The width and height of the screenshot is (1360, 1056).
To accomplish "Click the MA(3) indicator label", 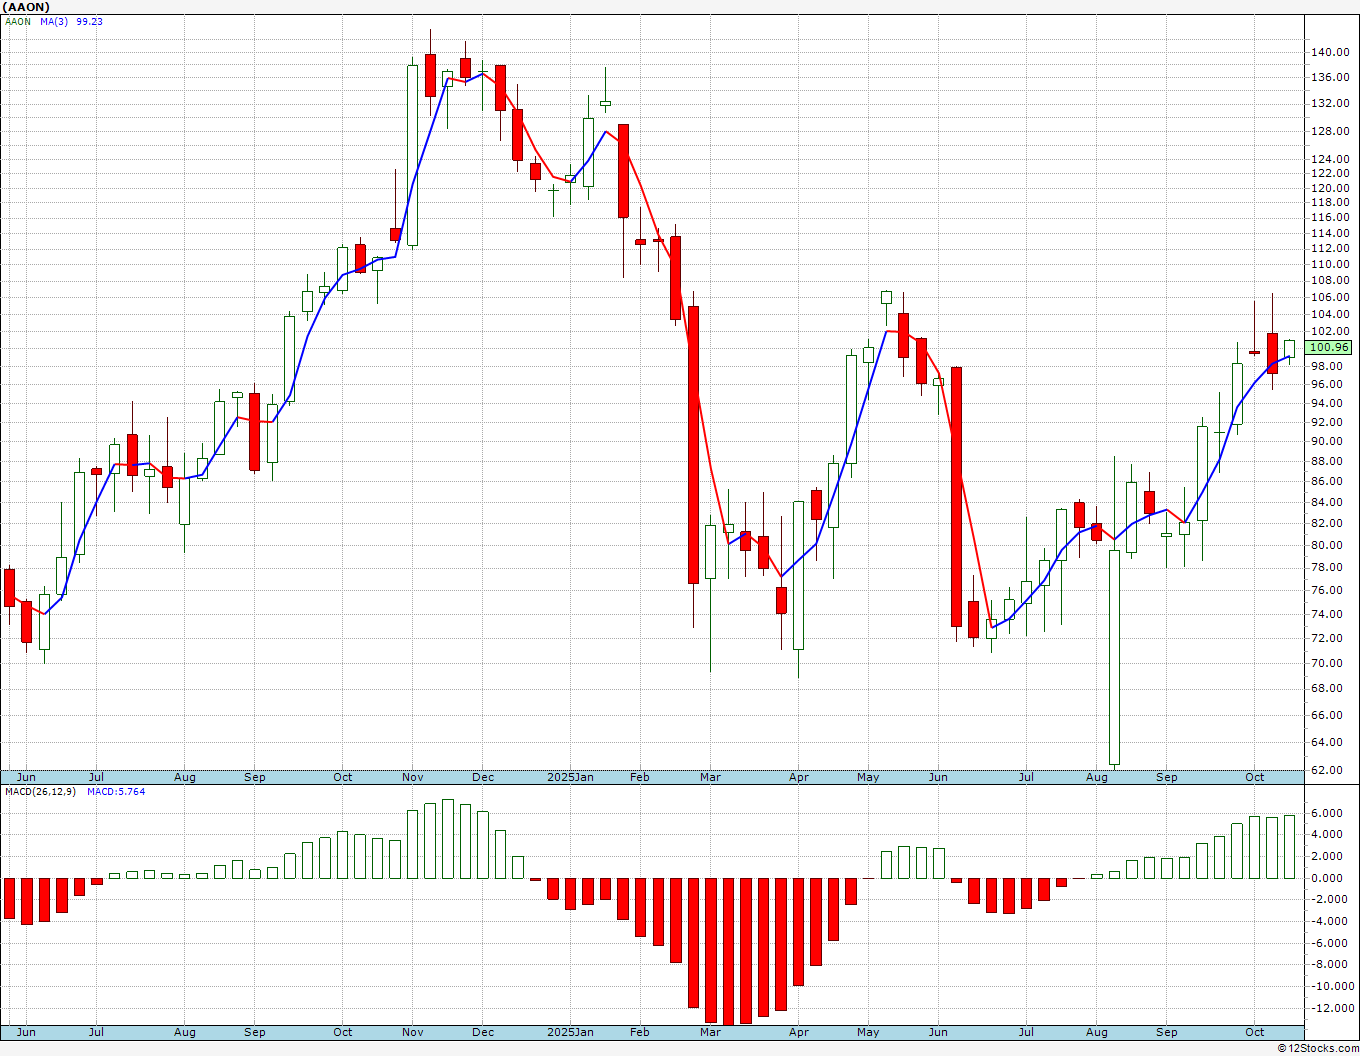I will (54, 21).
